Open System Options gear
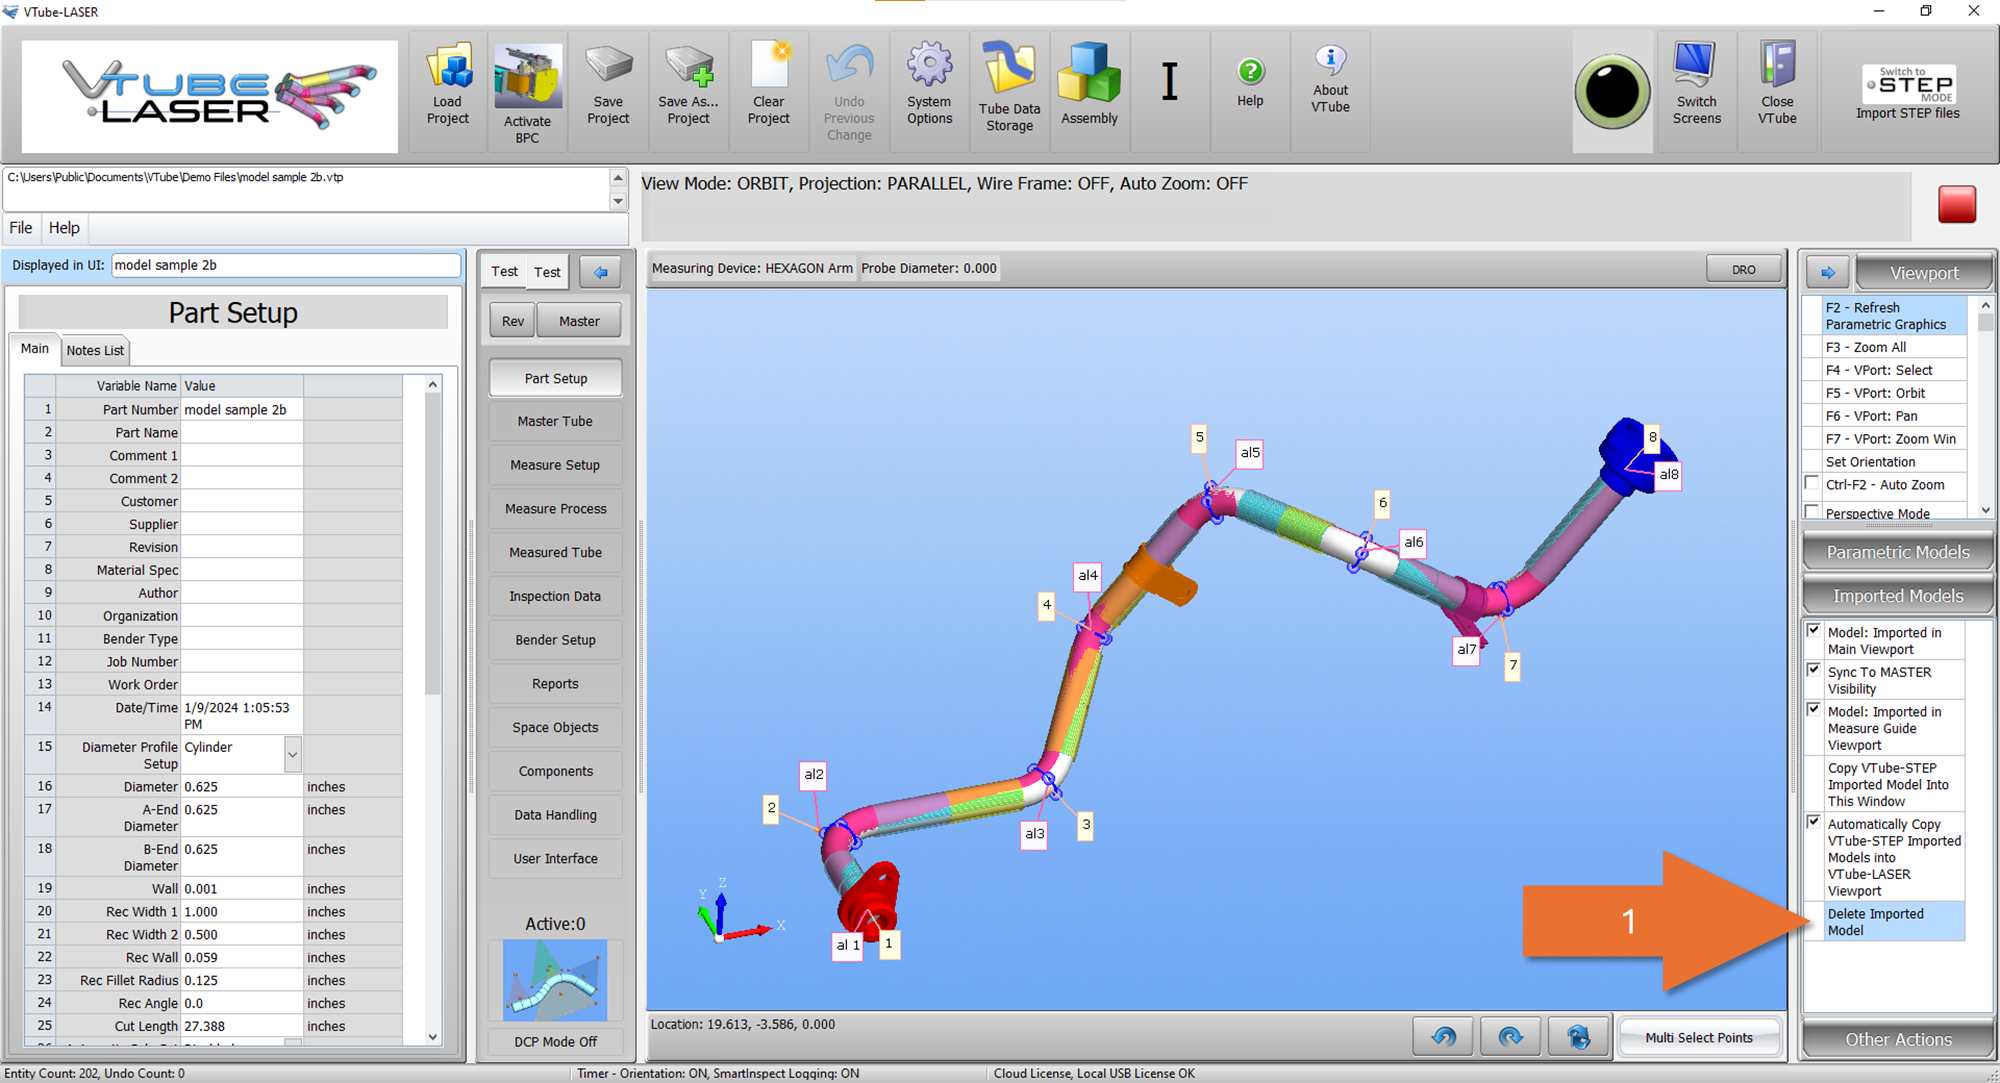Viewport: 2000px width, 1083px height. (x=929, y=91)
